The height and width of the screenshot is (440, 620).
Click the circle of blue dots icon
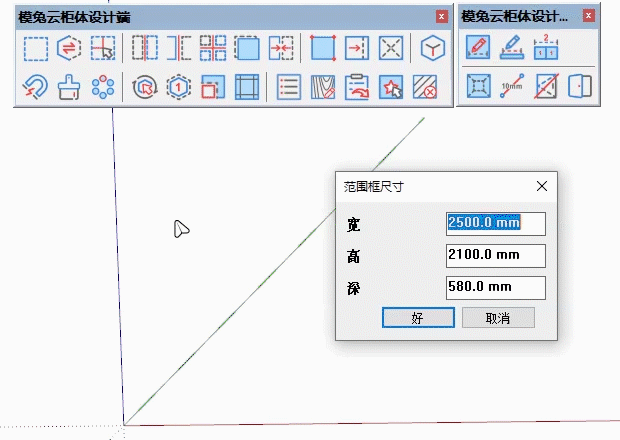tap(102, 87)
